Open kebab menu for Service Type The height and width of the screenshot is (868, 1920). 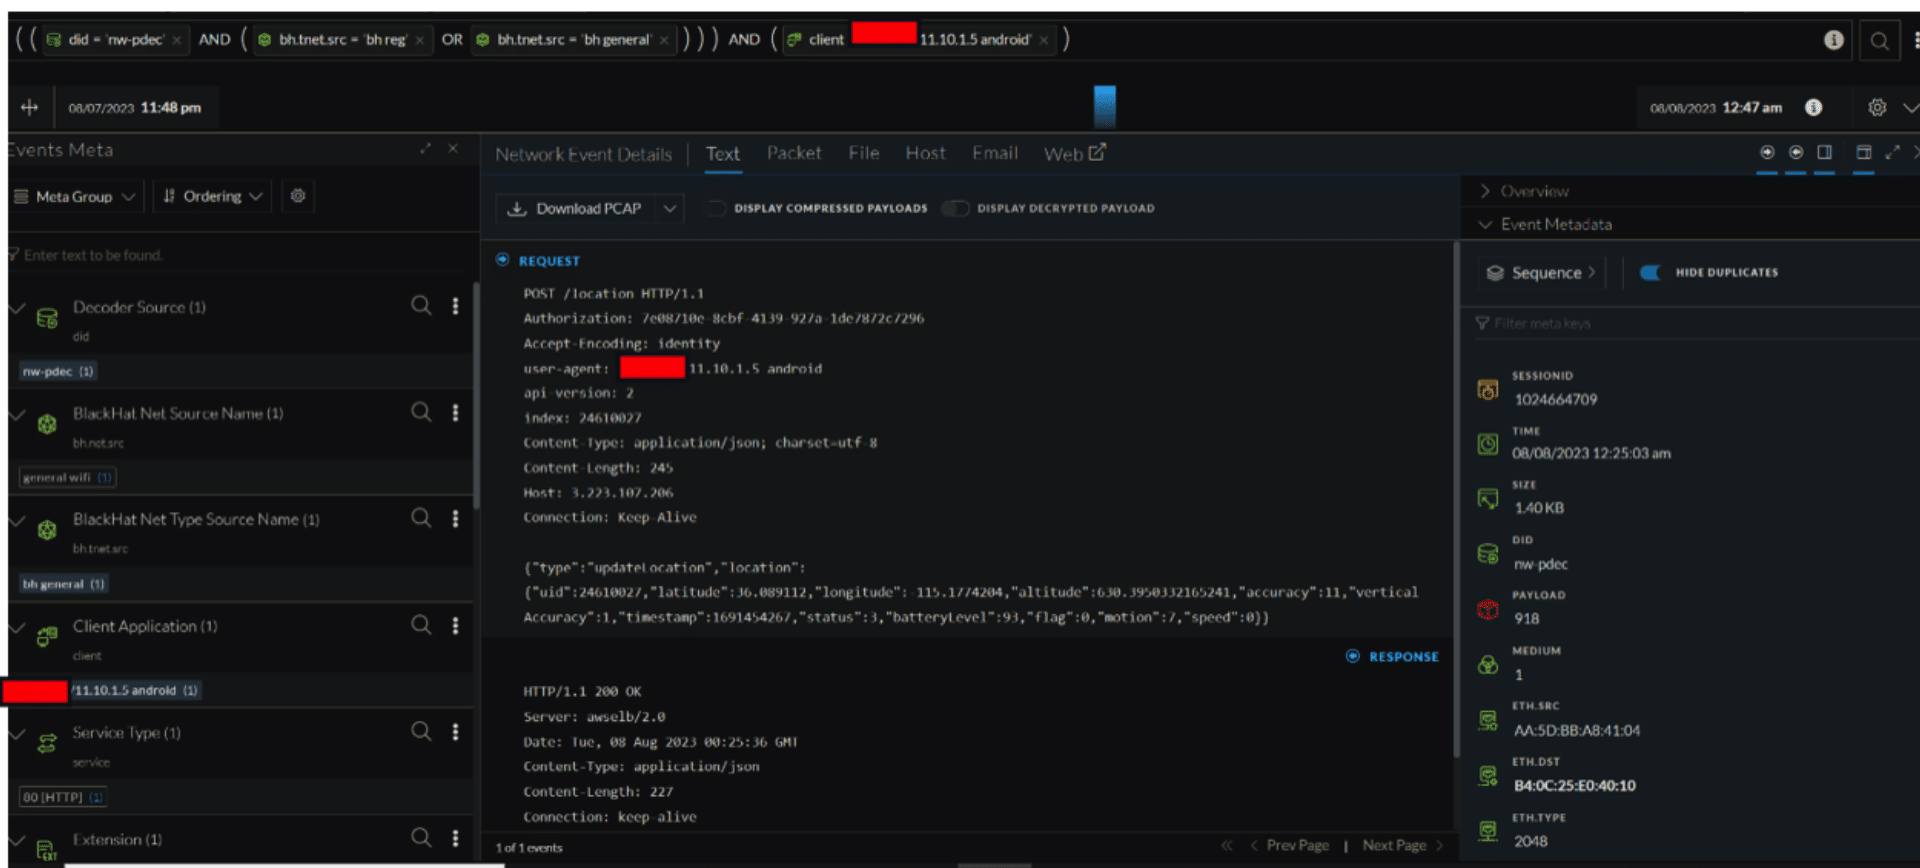point(455,732)
